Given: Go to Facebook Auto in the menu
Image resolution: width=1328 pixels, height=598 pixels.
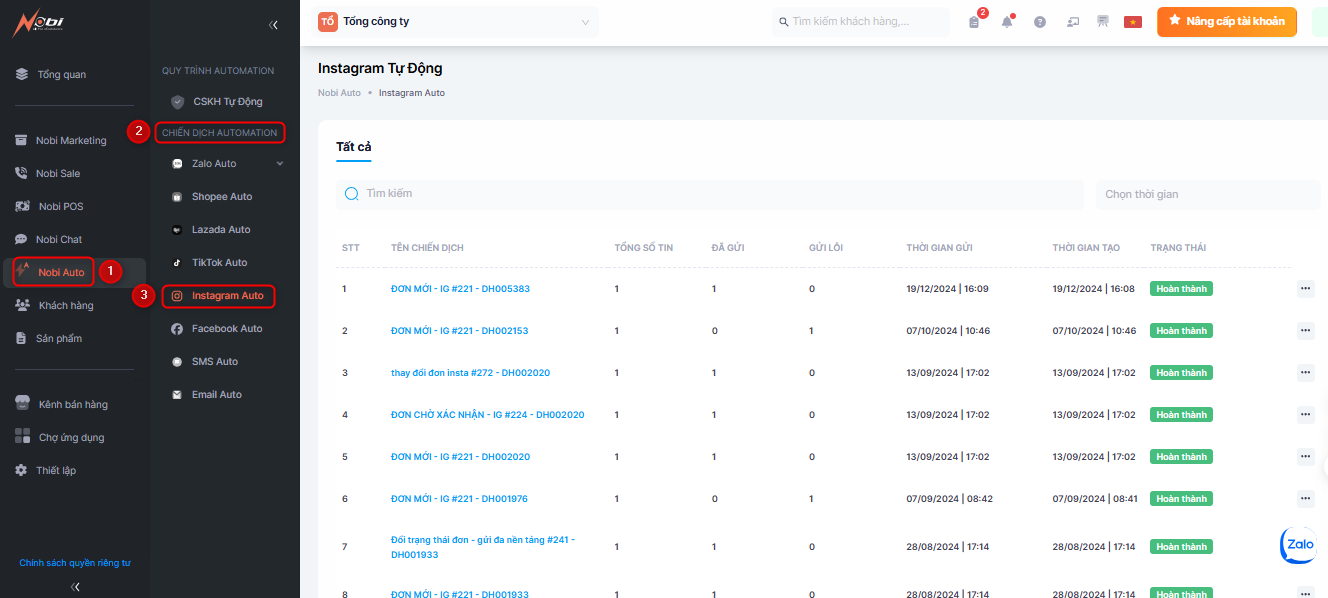Looking at the screenshot, I should click(226, 329).
